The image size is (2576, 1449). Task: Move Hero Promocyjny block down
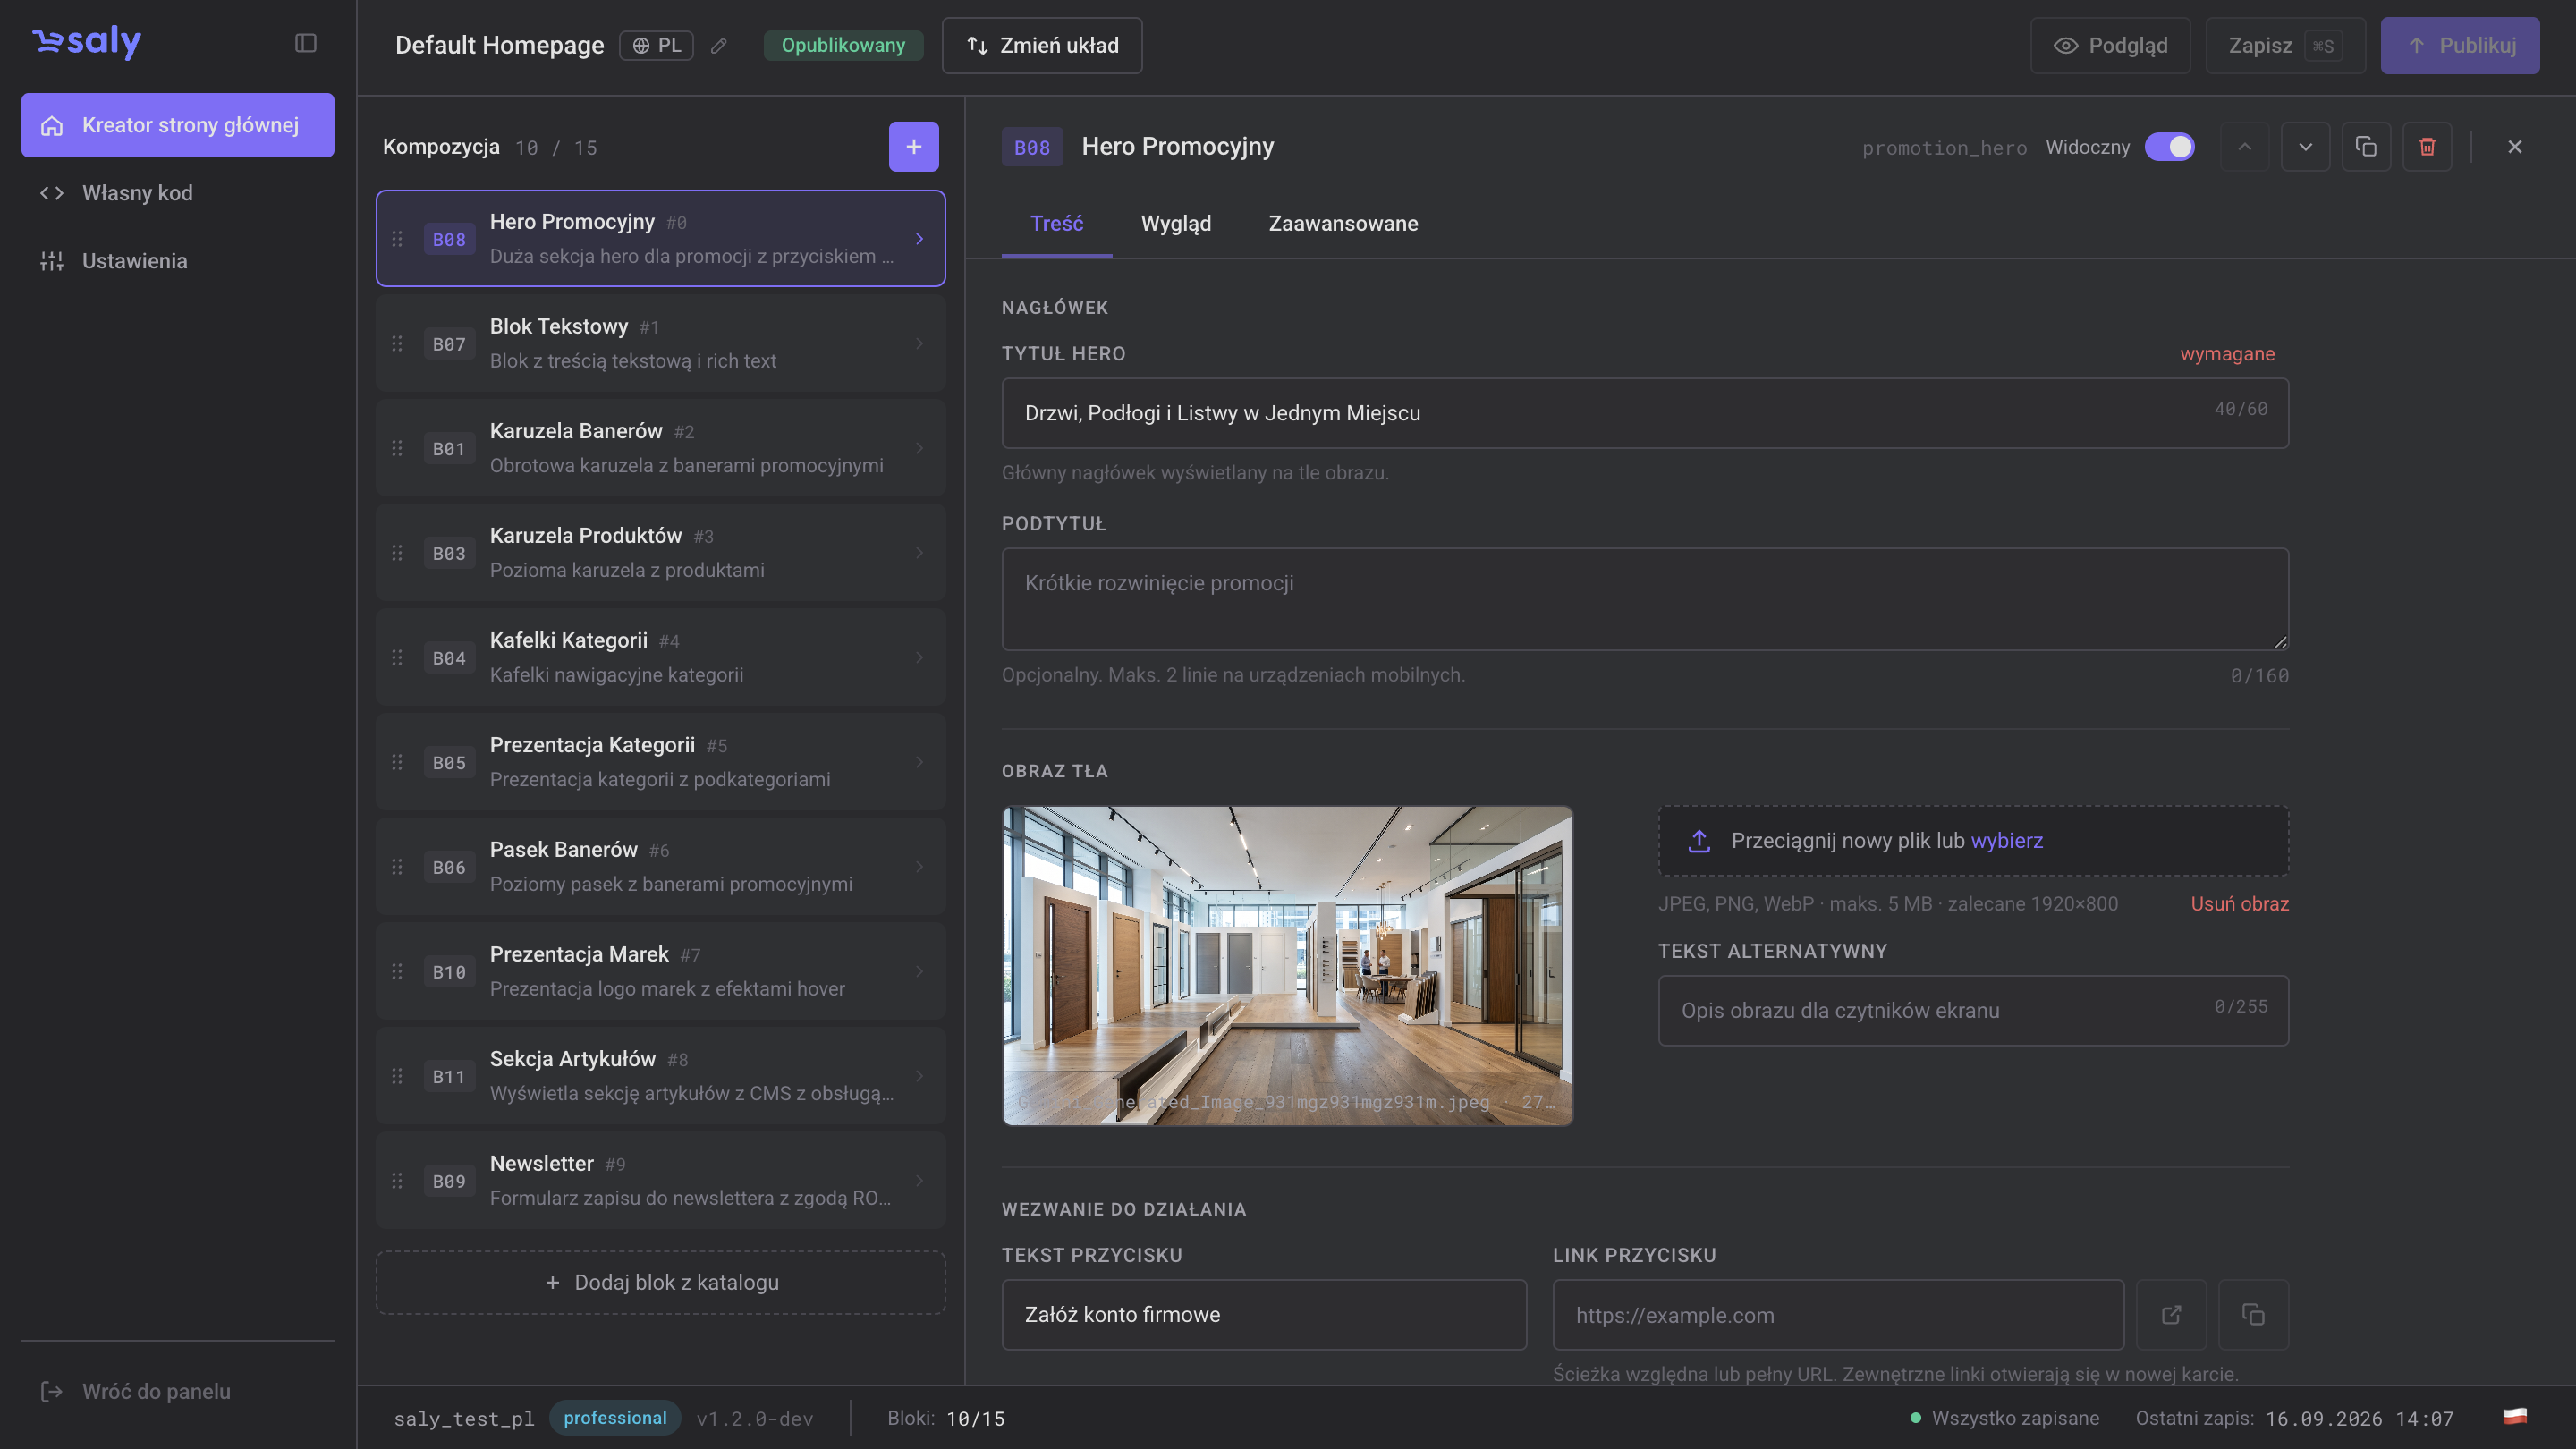click(2305, 147)
